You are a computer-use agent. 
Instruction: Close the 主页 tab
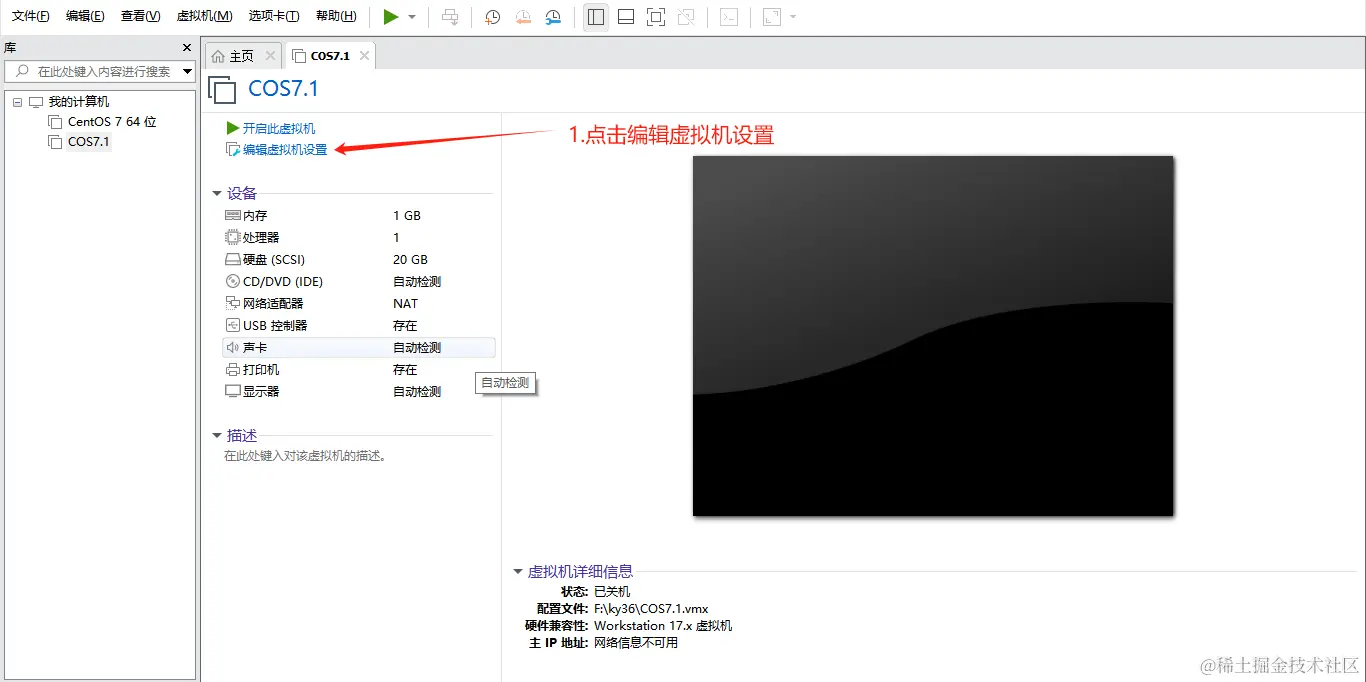270,56
